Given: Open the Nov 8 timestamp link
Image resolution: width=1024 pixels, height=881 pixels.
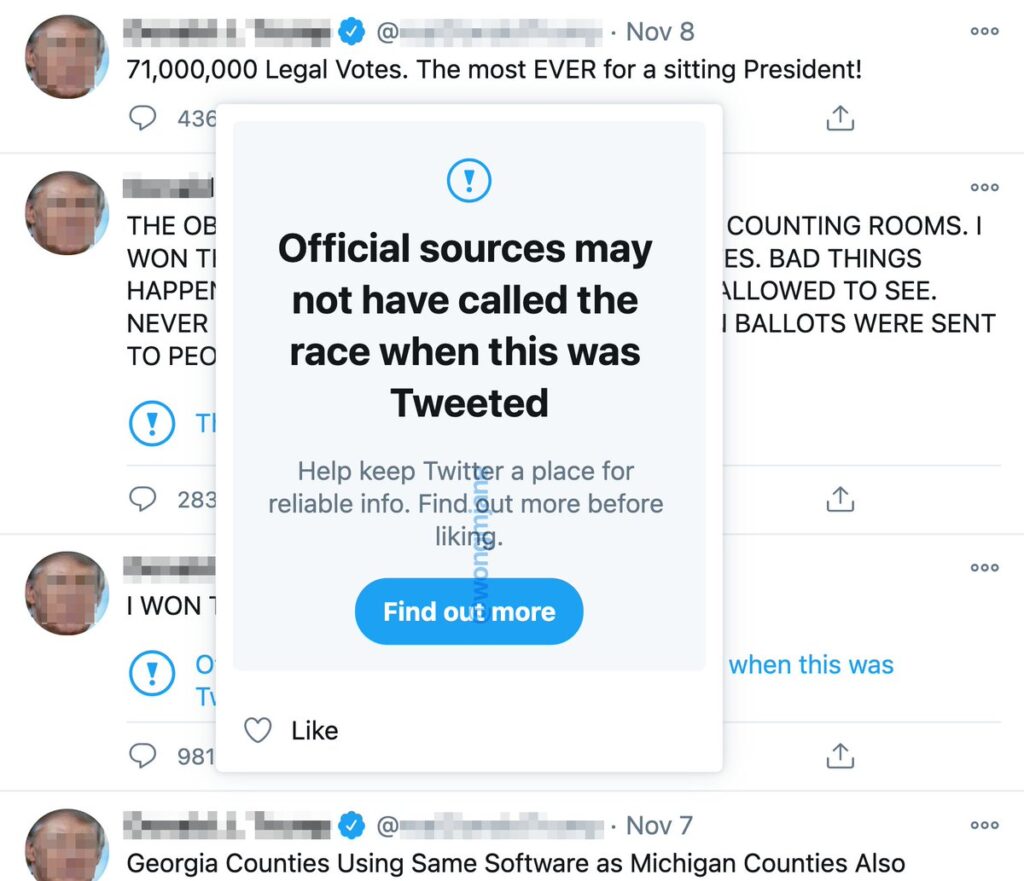Looking at the screenshot, I should click(659, 32).
